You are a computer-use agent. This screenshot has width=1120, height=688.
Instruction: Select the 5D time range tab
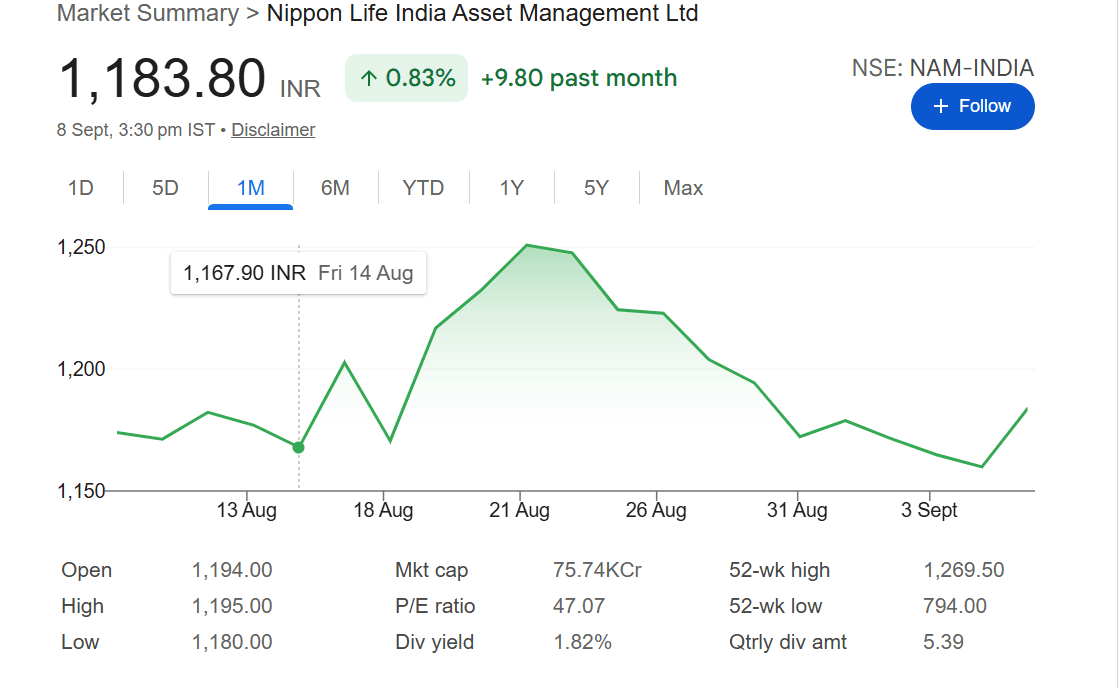pyautogui.click(x=165, y=188)
